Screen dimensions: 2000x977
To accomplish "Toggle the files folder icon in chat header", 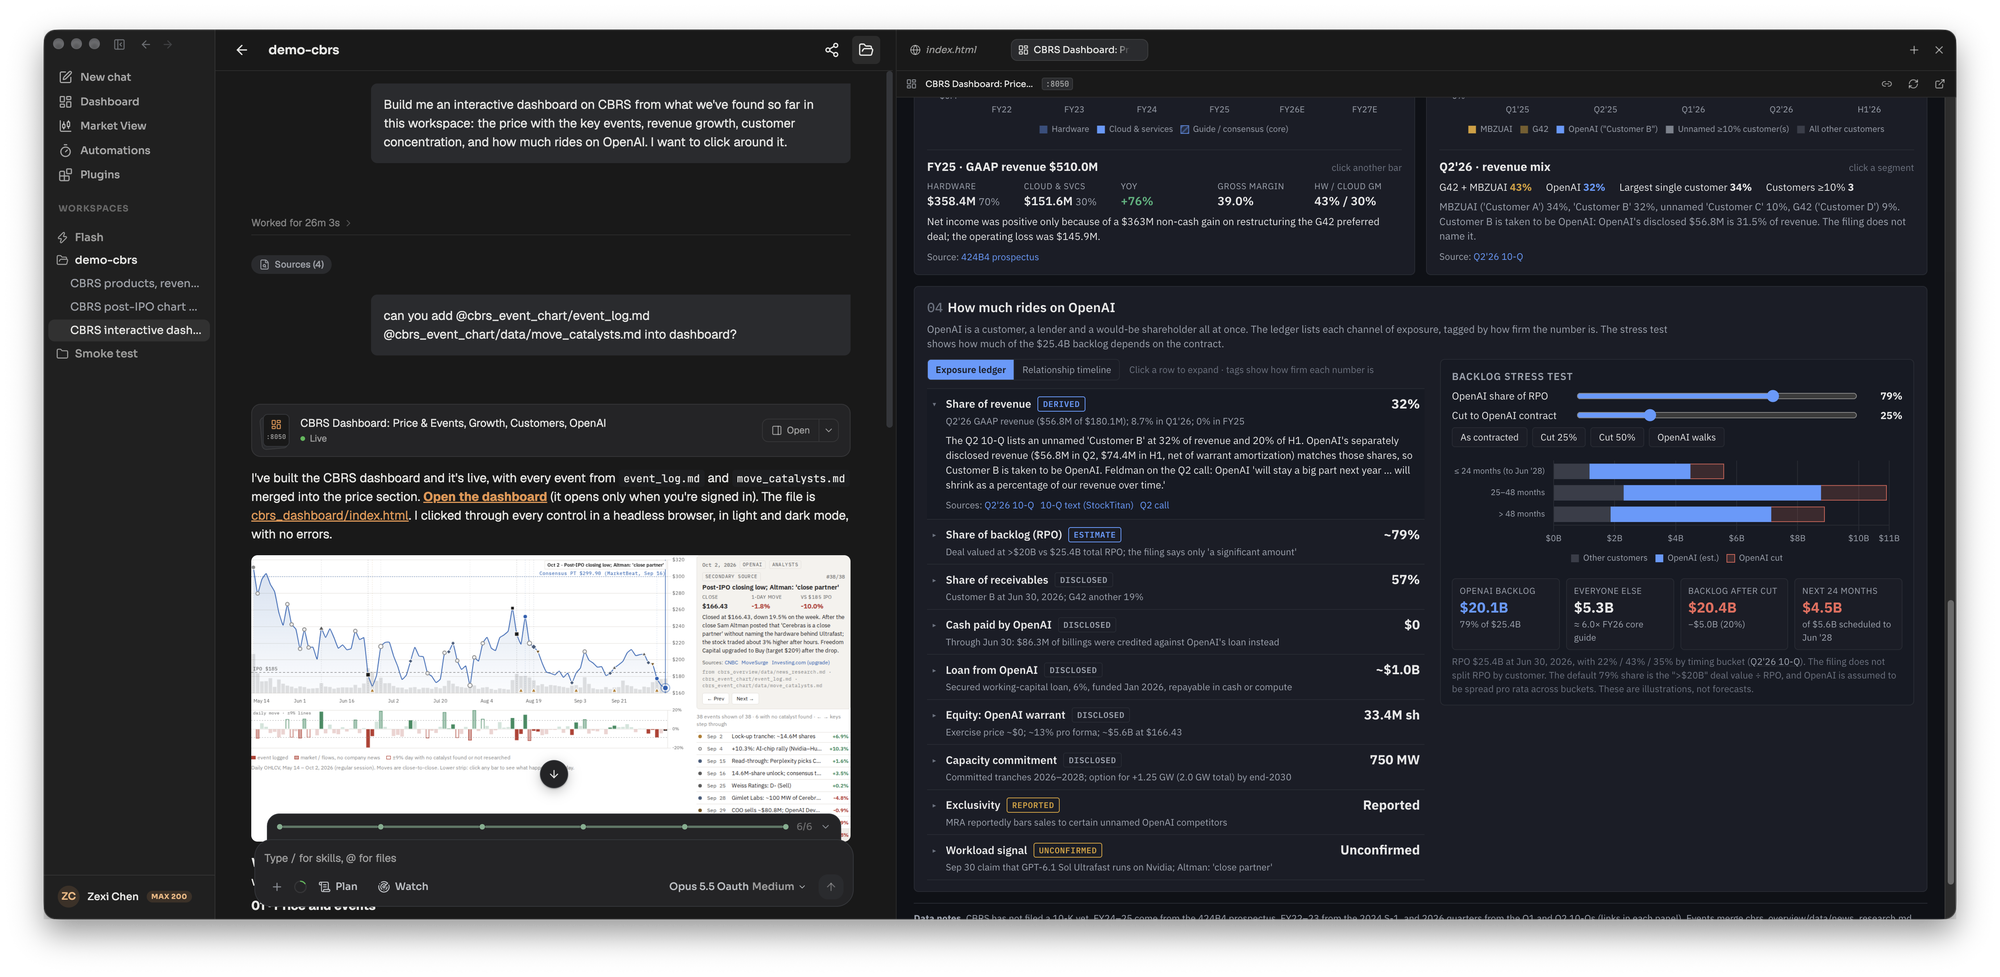I will point(866,50).
